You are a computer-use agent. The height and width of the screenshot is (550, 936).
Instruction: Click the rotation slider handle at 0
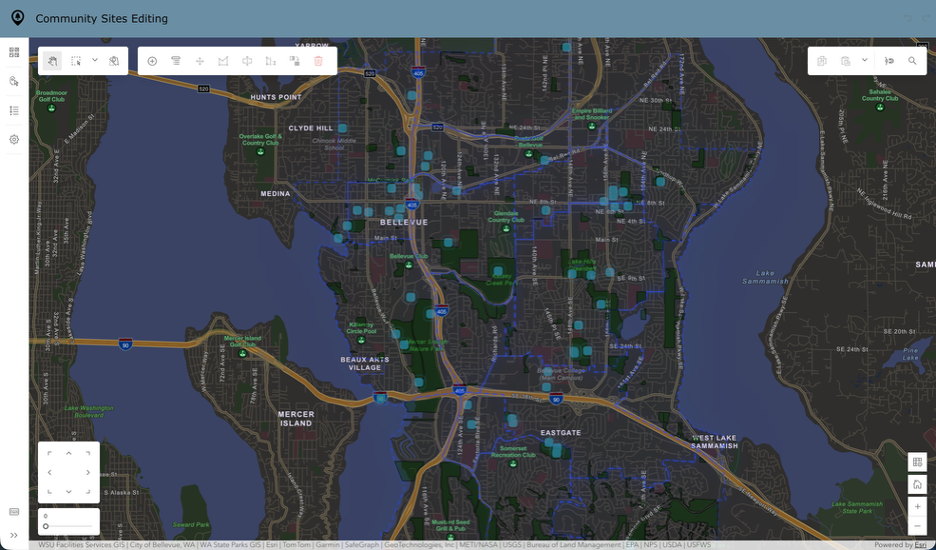(x=46, y=526)
